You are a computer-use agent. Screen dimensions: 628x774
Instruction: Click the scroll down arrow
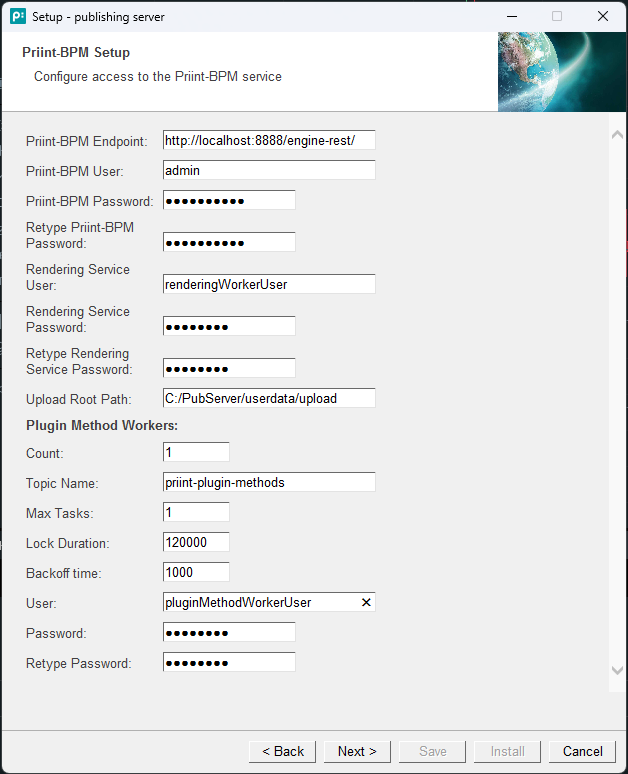pyautogui.click(x=617, y=670)
